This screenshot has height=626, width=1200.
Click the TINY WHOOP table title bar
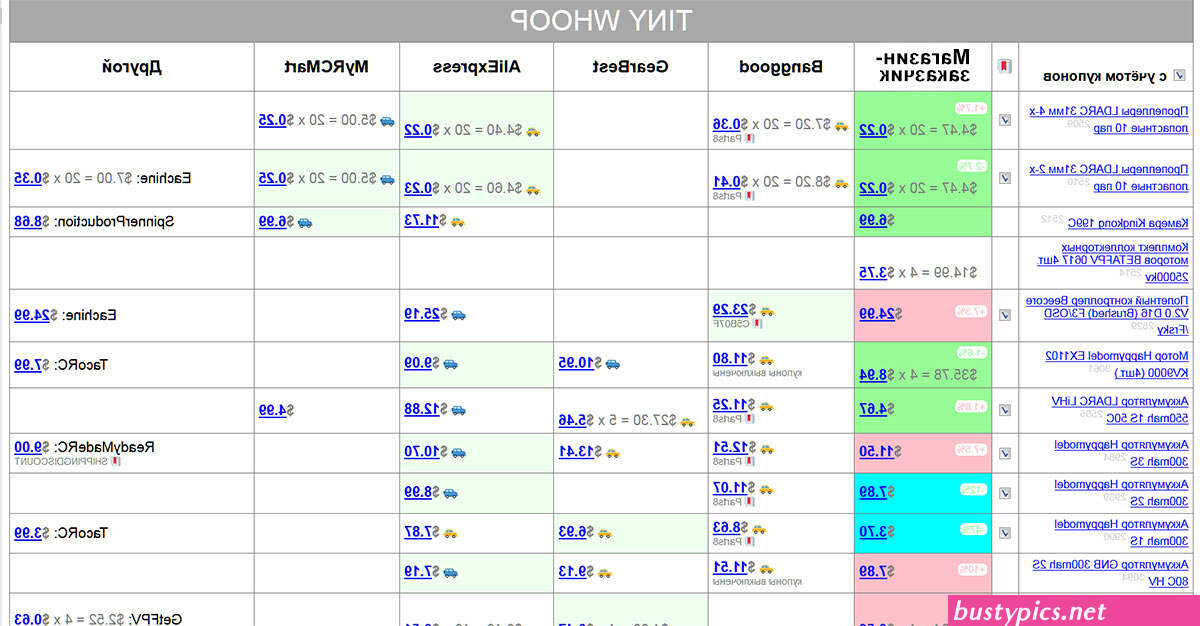(x=600, y=21)
